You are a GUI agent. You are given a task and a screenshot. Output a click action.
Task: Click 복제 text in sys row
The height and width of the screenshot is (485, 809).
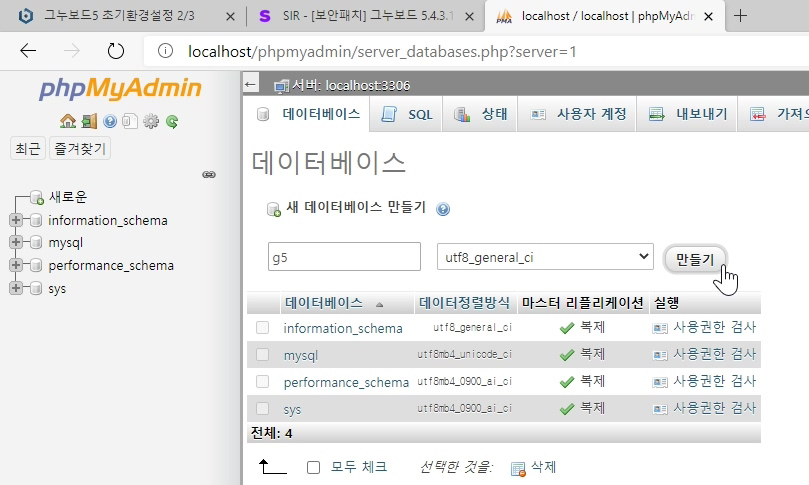(x=592, y=408)
